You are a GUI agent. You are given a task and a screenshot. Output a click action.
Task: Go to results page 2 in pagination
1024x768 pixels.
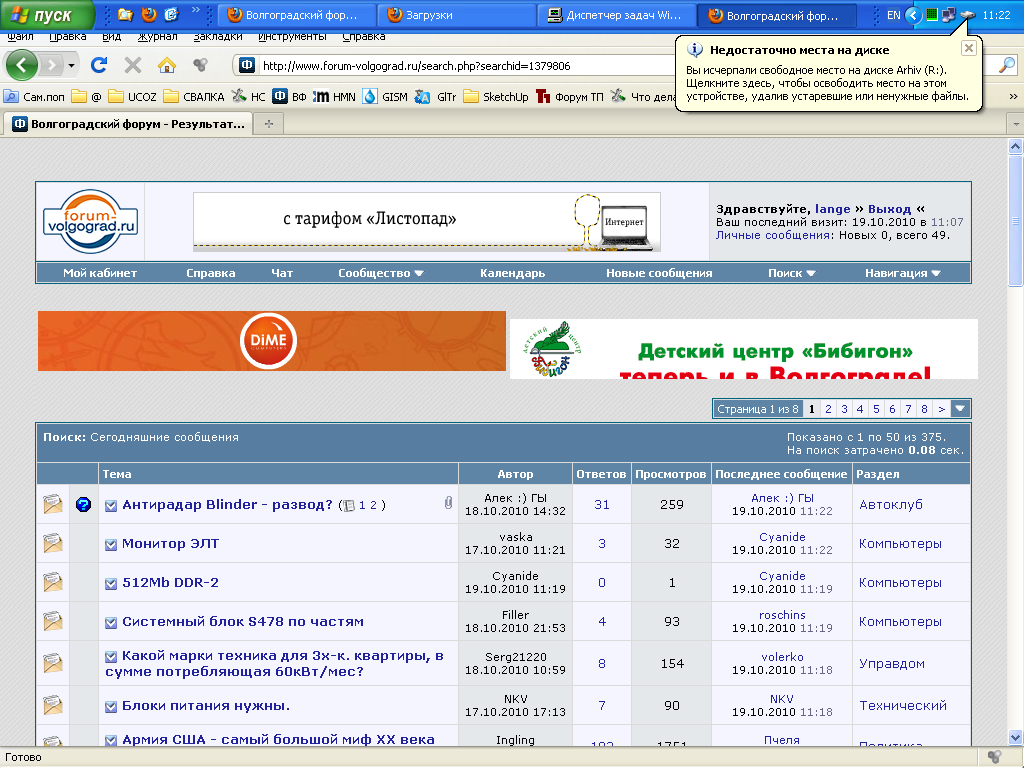click(828, 409)
